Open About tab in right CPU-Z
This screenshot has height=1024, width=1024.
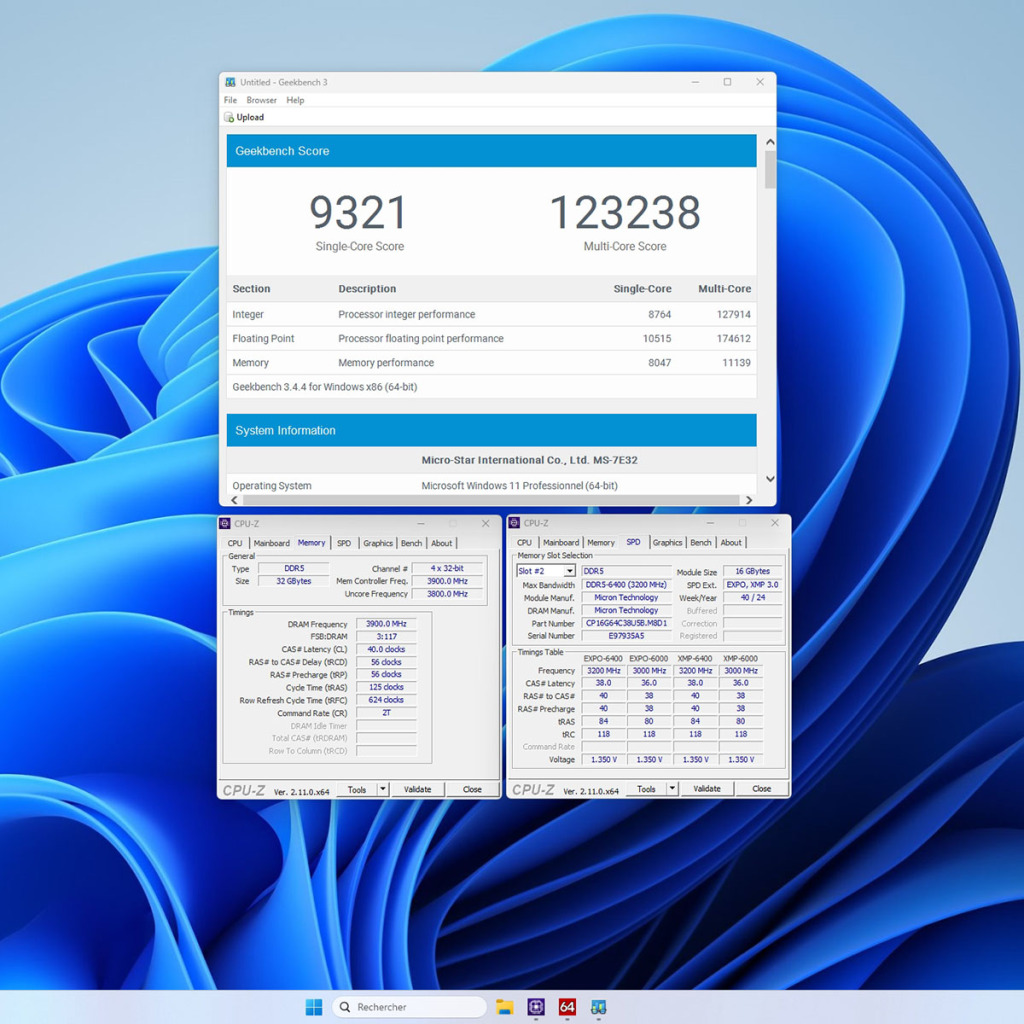pos(731,543)
